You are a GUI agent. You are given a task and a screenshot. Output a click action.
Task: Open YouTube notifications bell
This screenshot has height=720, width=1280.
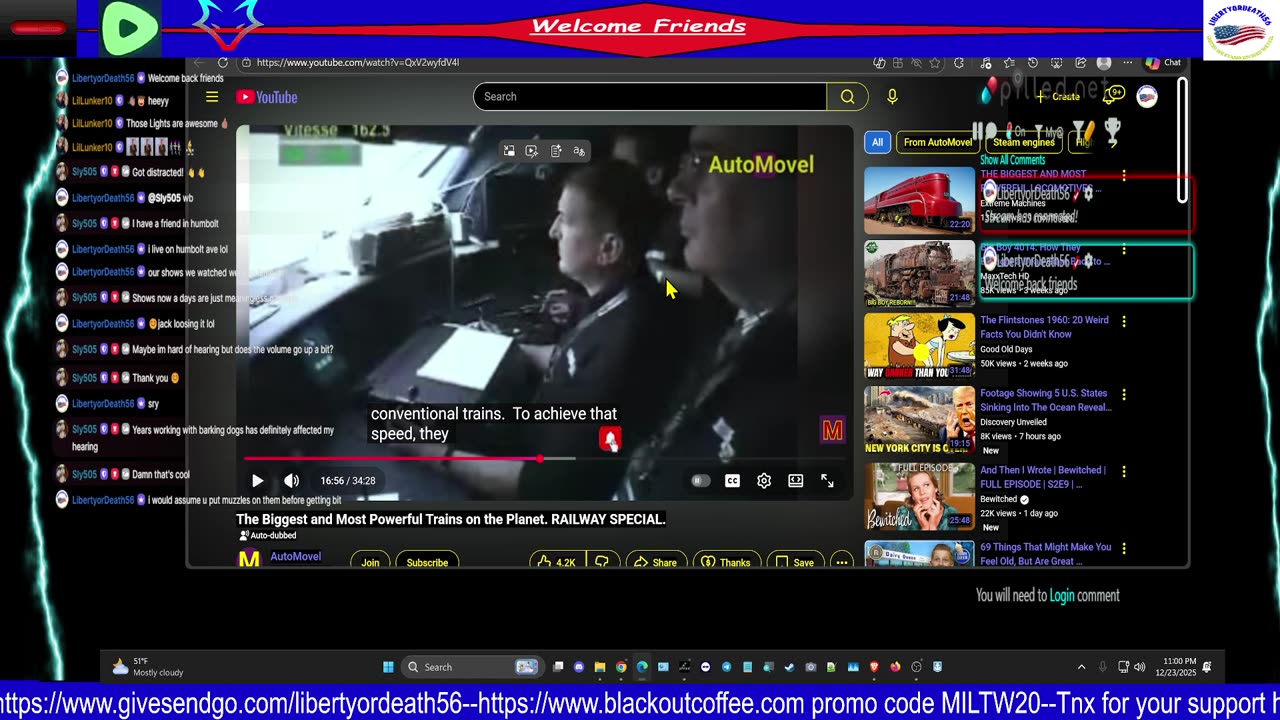pyautogui.click(x=1113, y=97)
